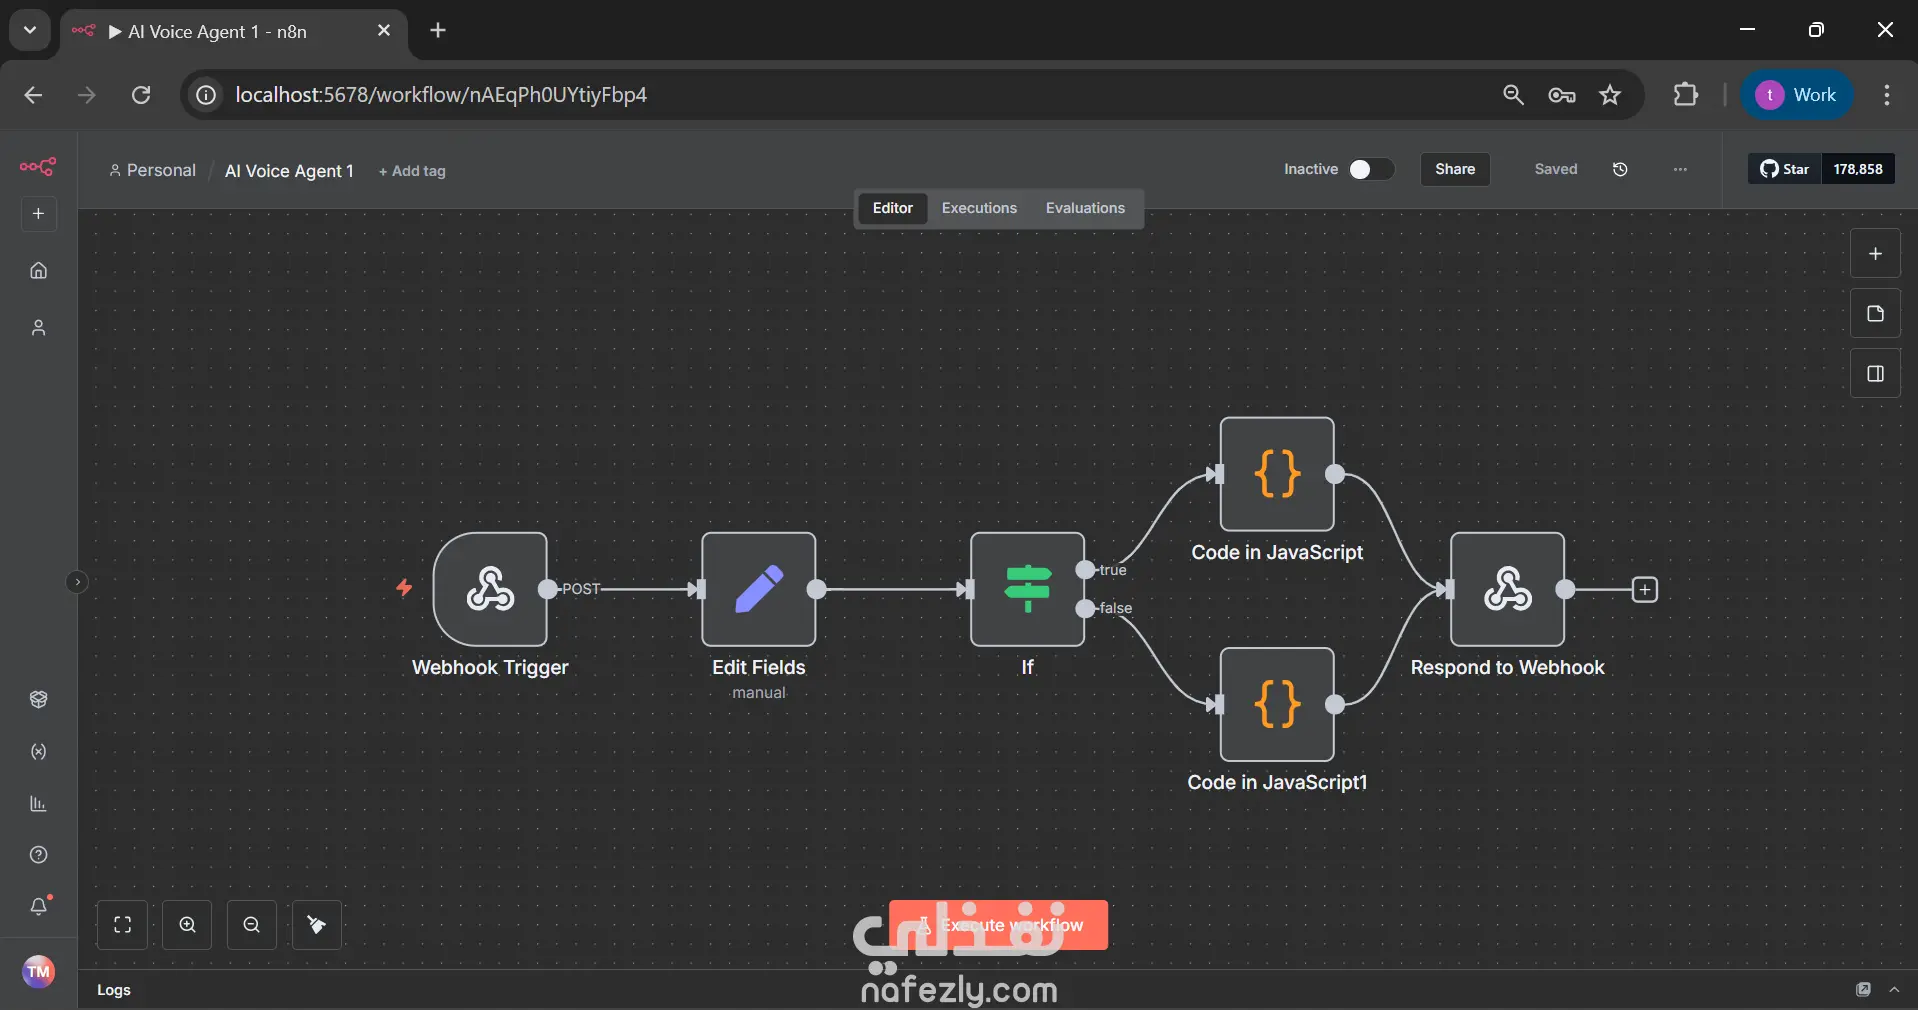Reload the page
This screenshot has width=1918, height=1010.
[x=141, y=95]
